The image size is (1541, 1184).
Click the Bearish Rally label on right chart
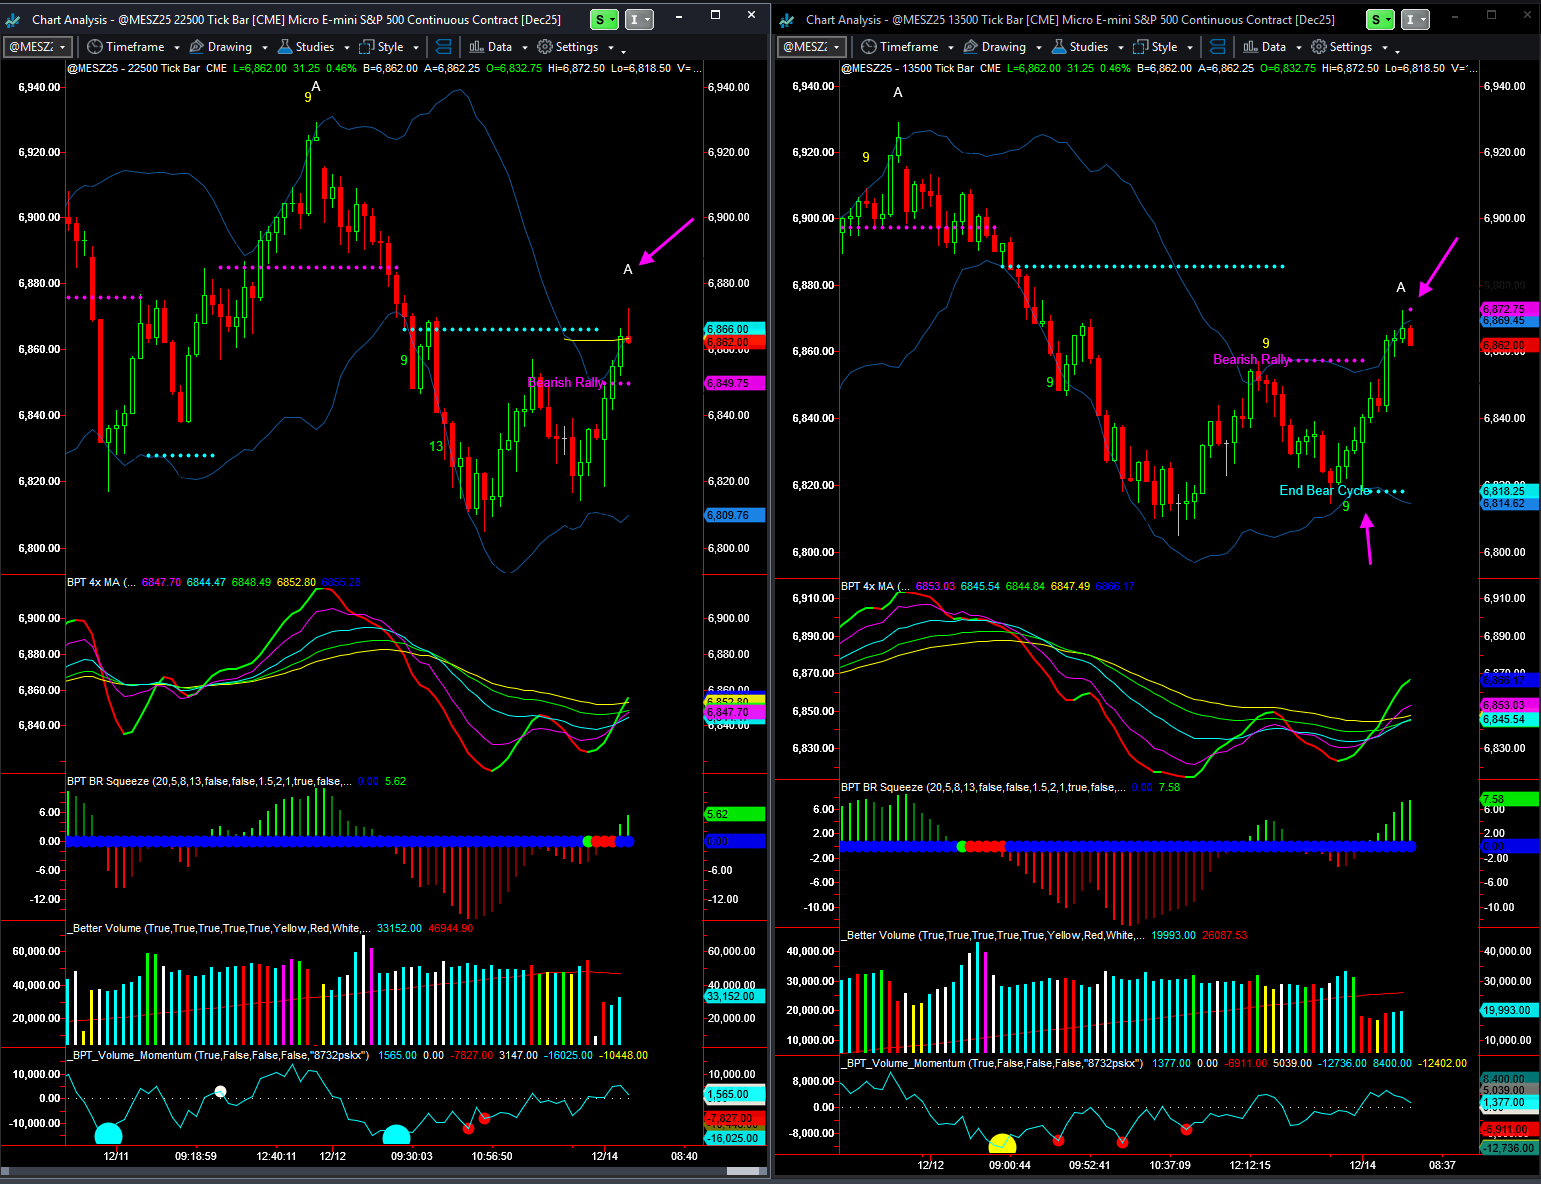click(1251, 359)
